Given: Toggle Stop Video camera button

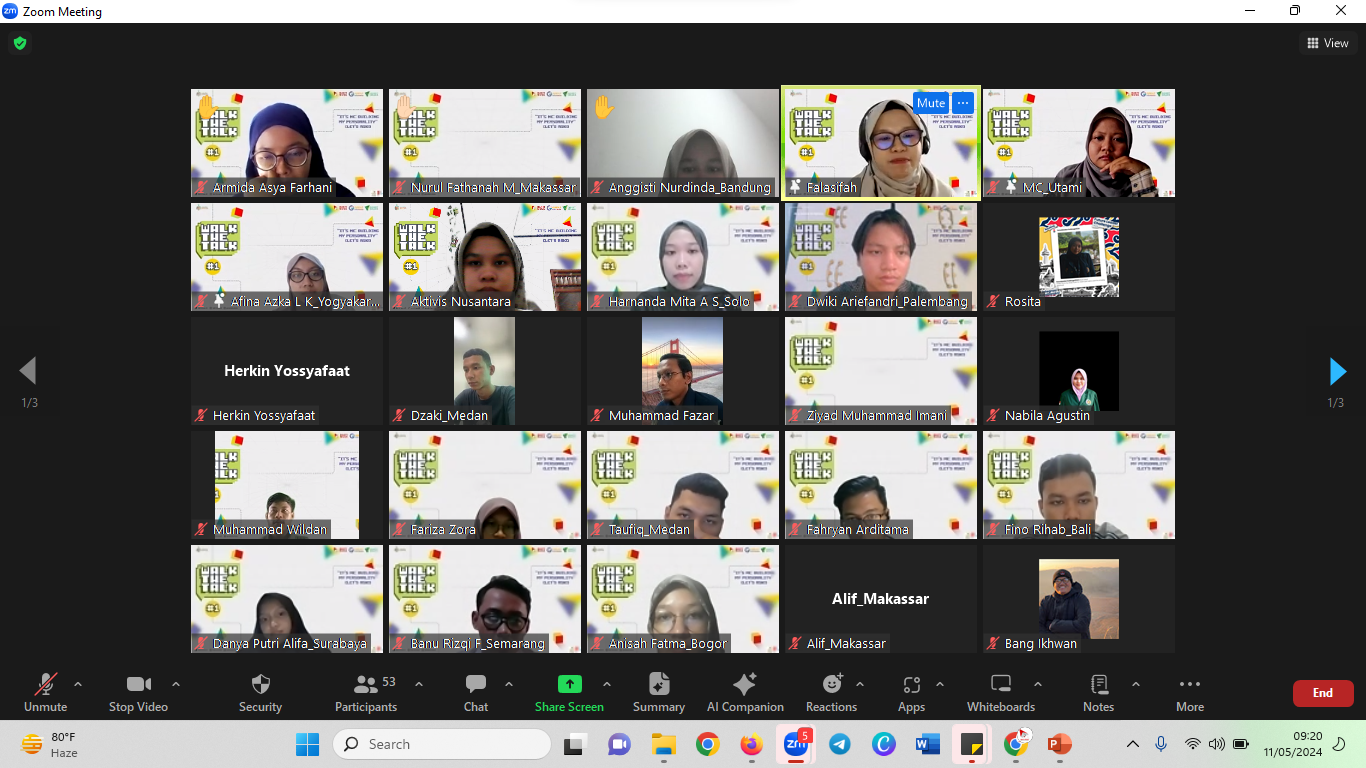Looking at the screenshot, I should (x=138, y=685).
